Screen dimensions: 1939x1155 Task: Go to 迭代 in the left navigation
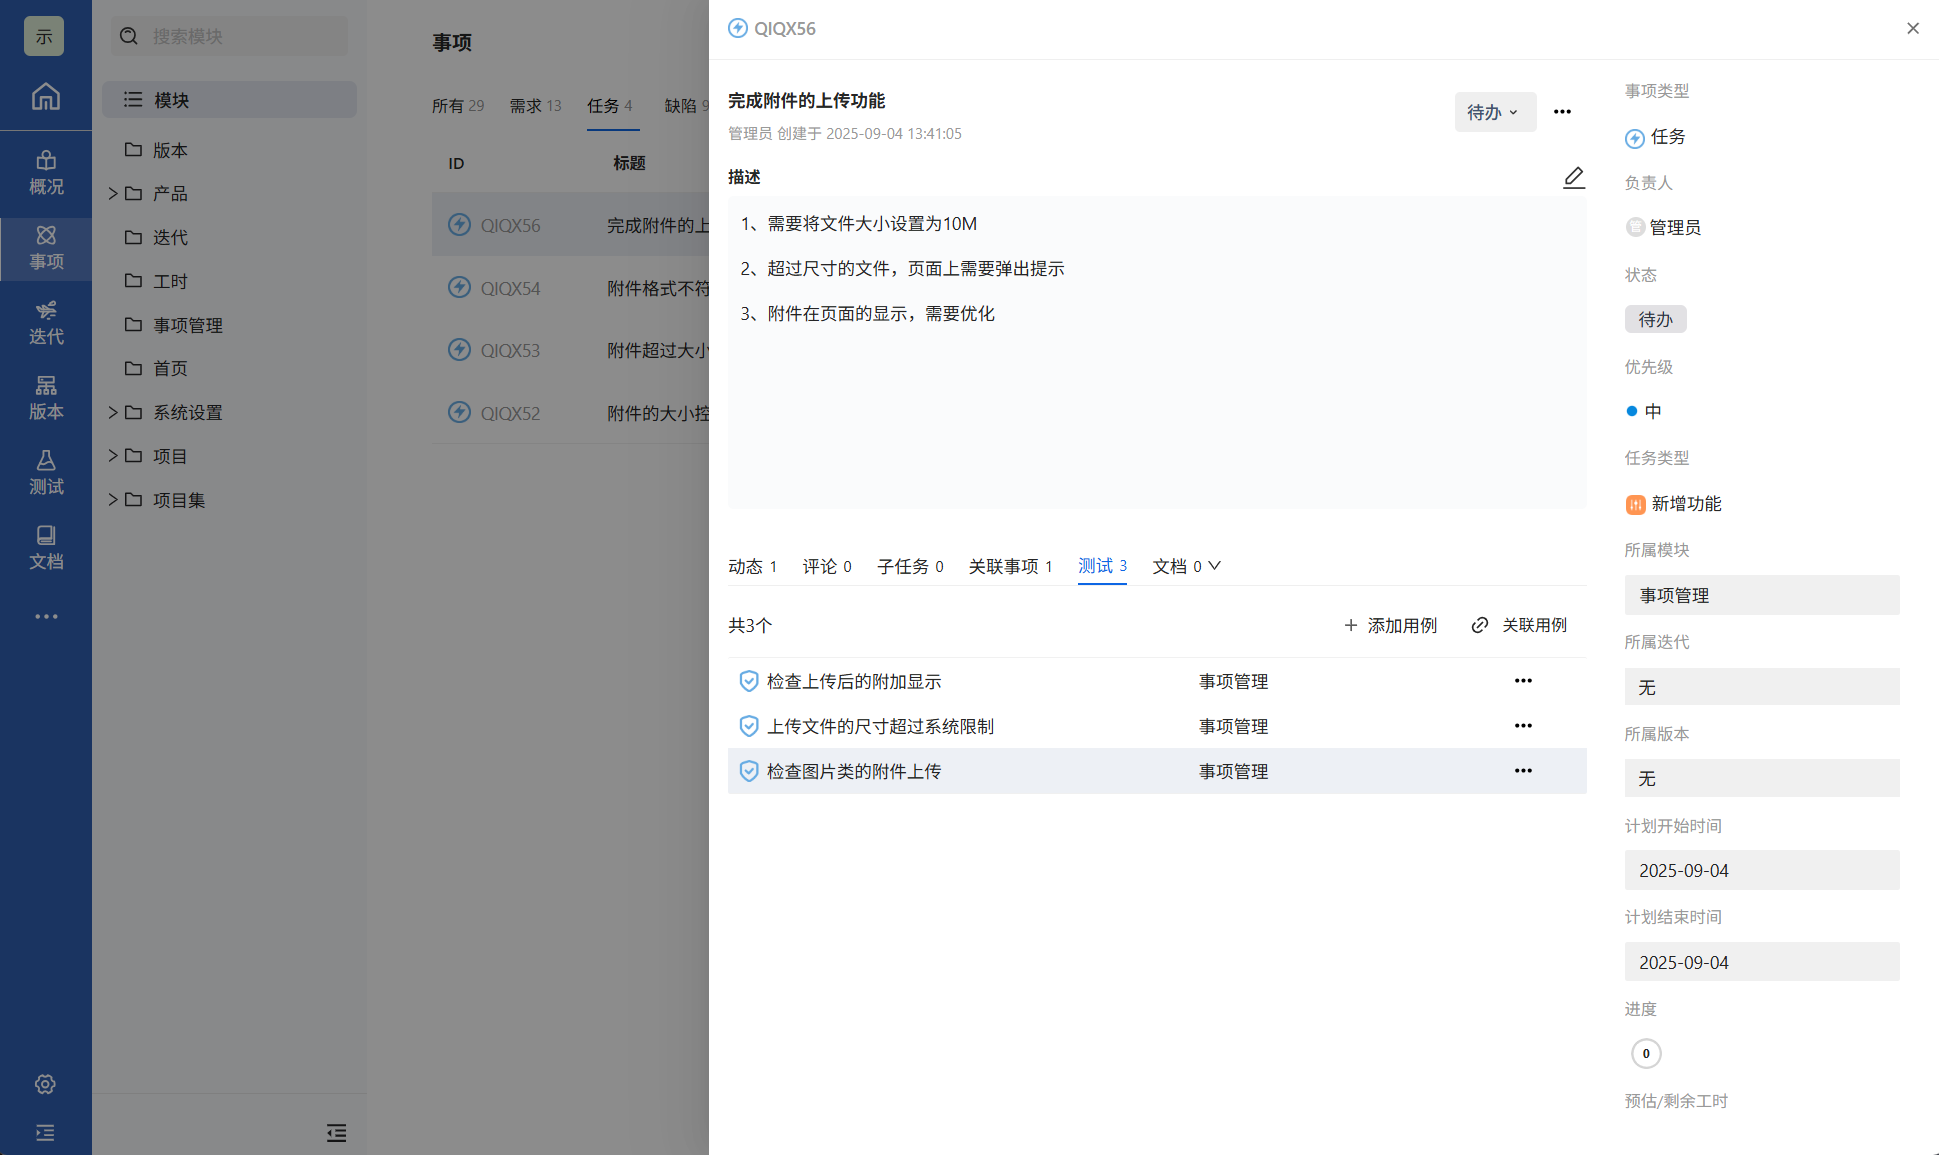click(x=46, y=322)
